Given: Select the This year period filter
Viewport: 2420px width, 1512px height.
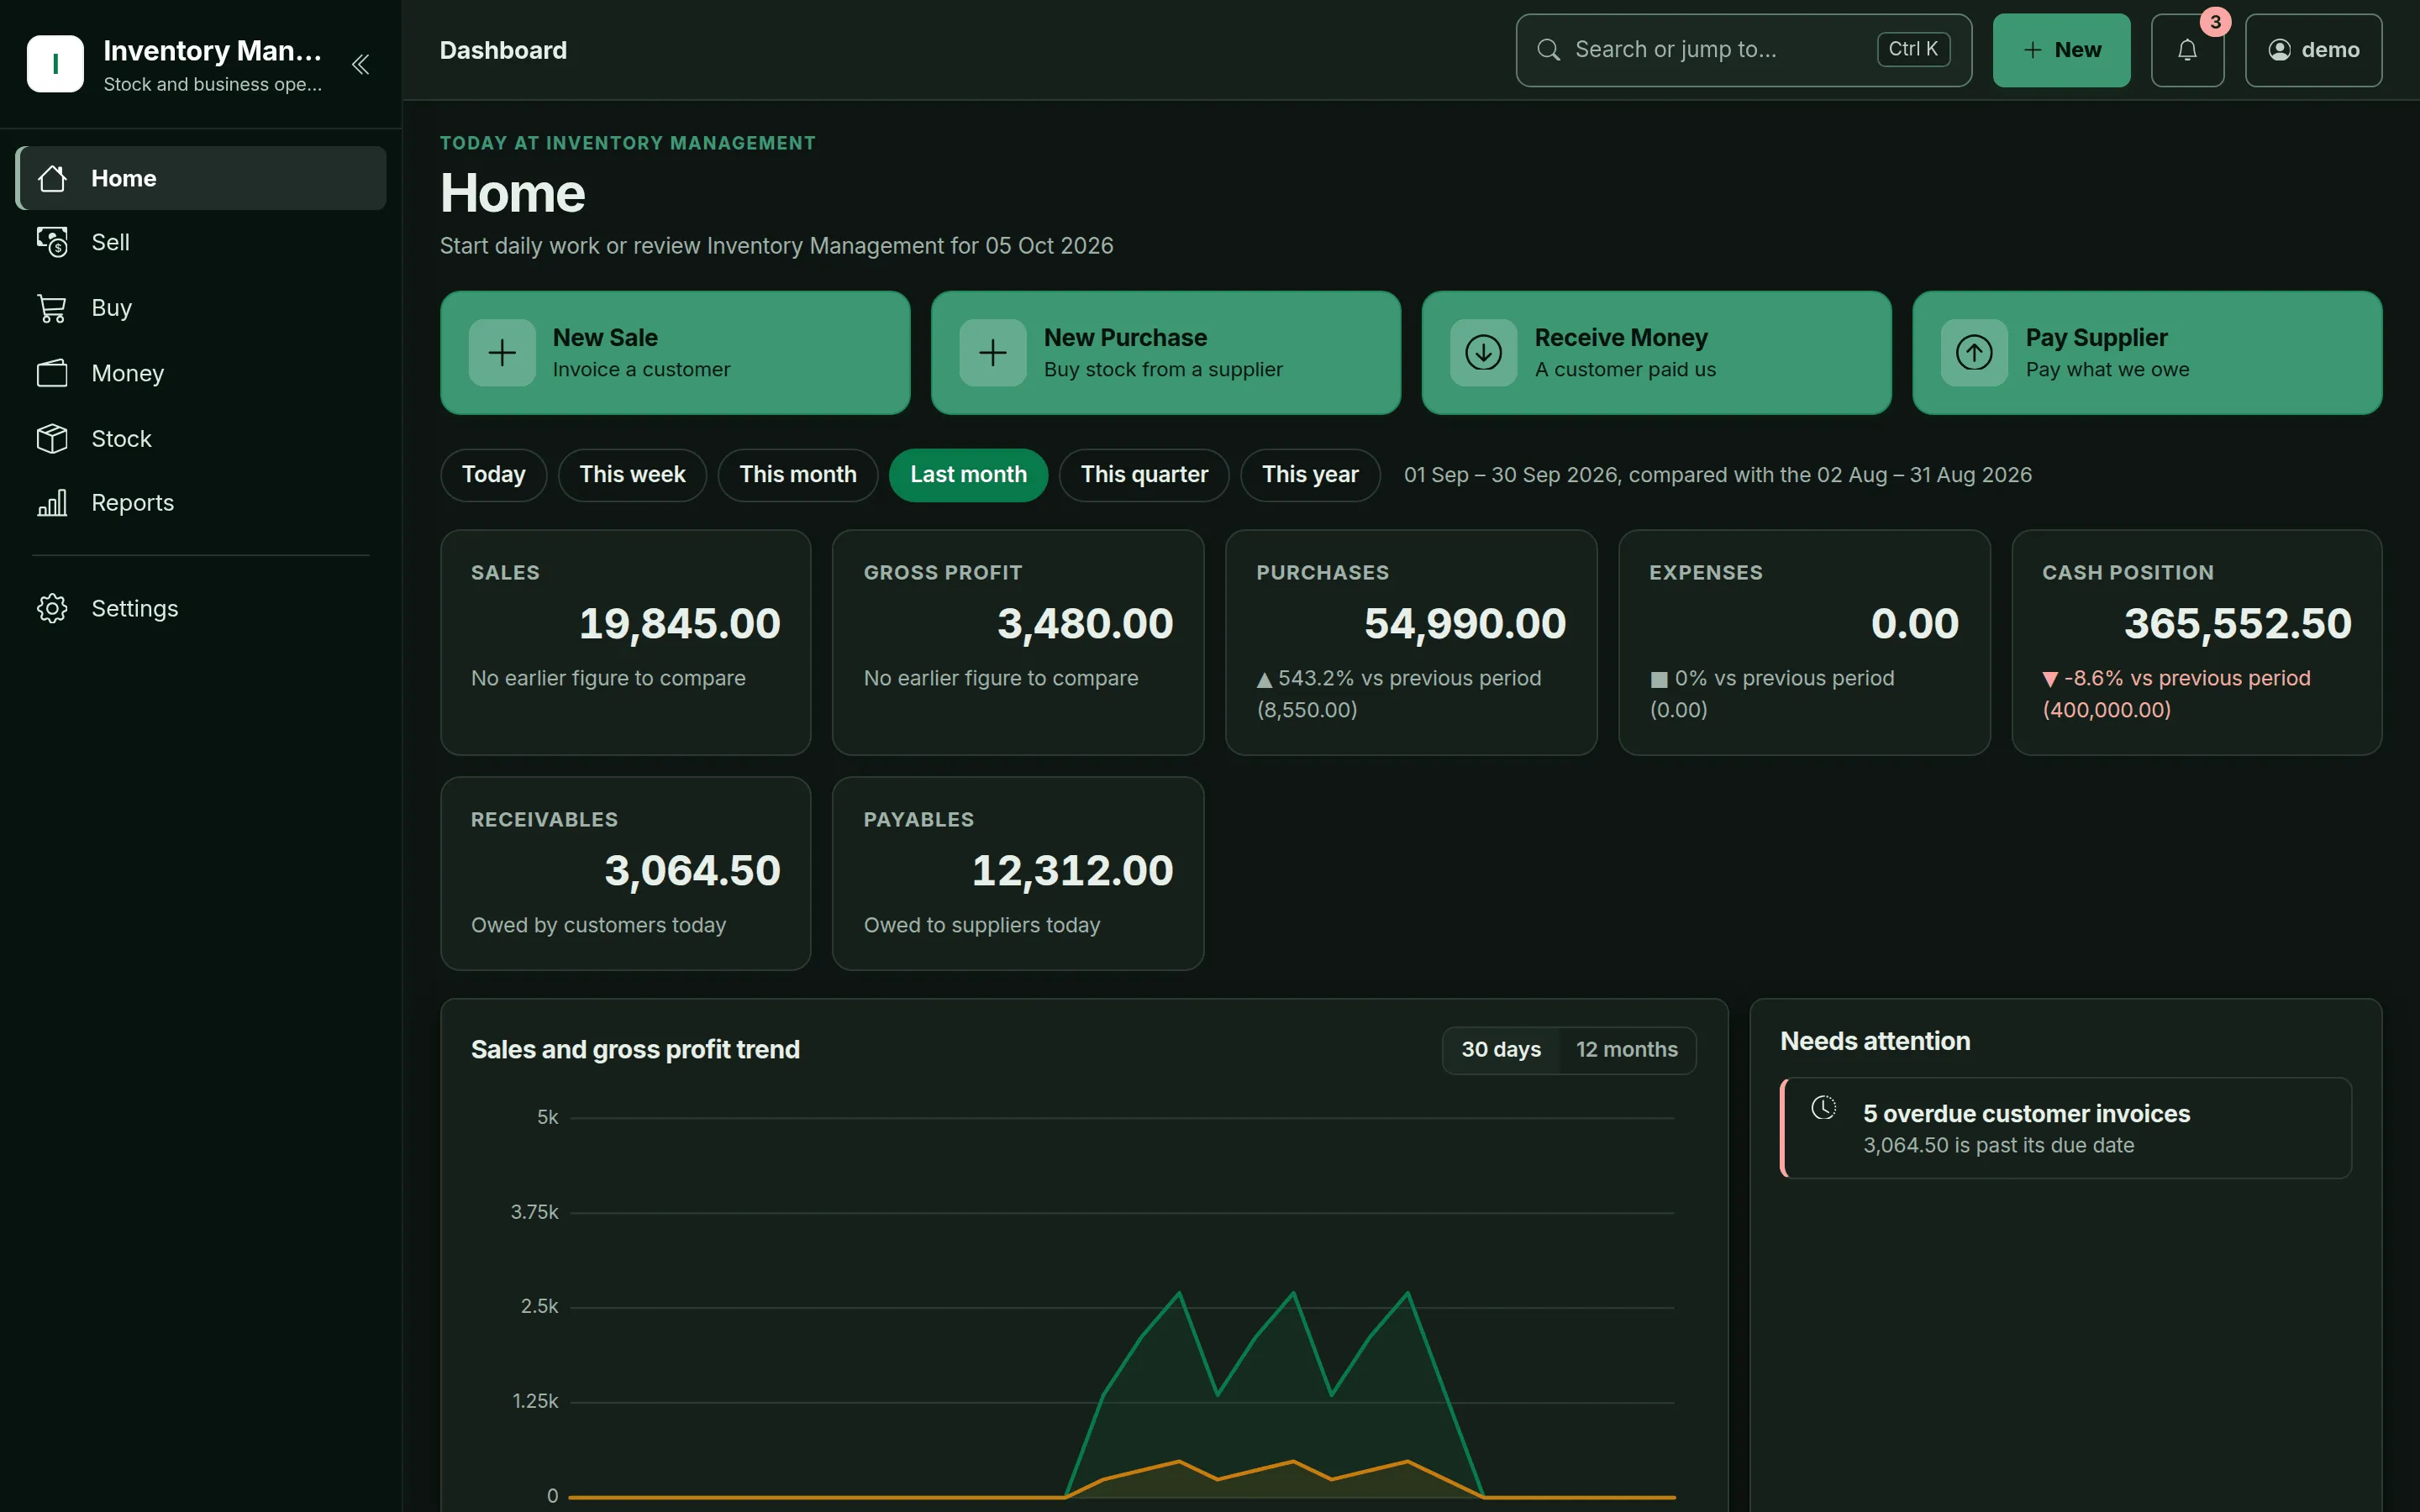Looking at the screenshot, I should coord(1310,475).
